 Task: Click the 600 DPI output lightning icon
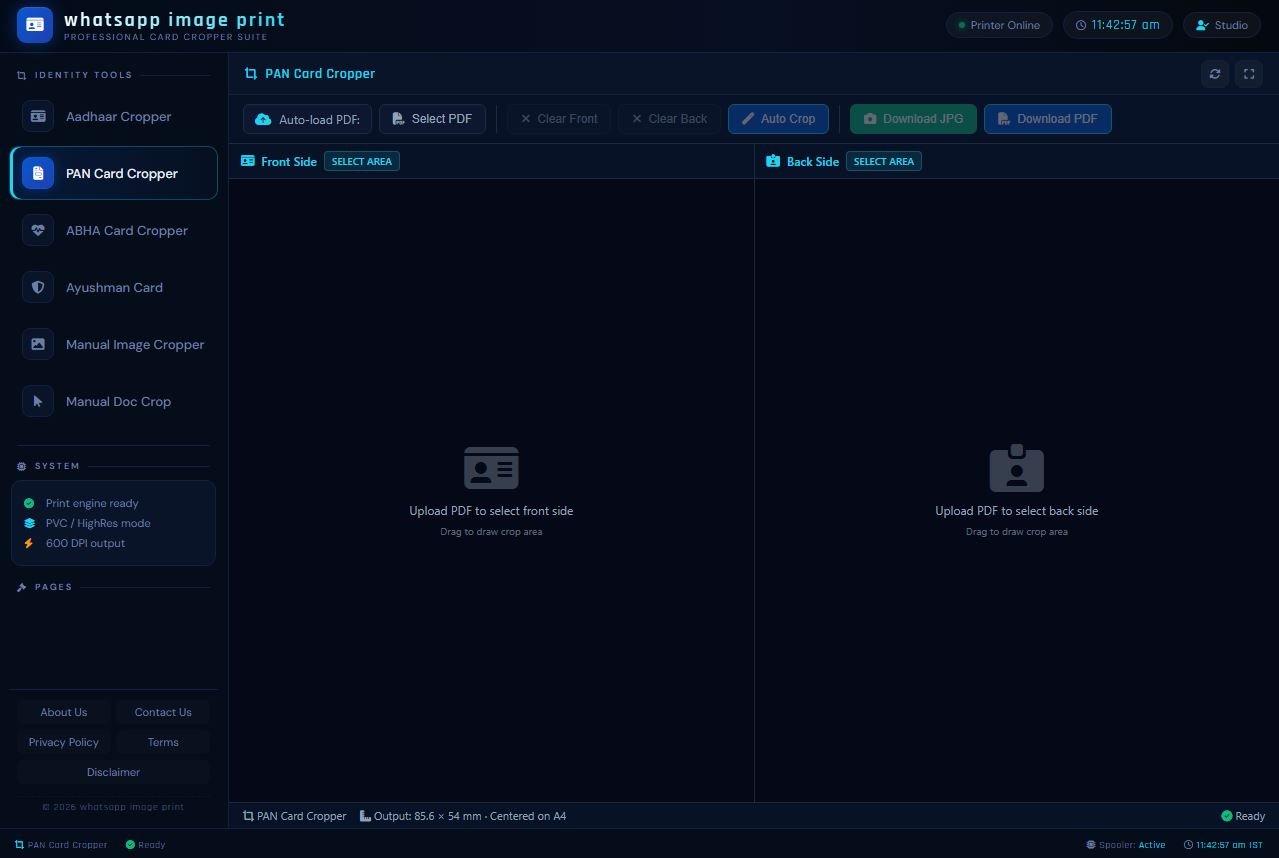tap(29, 543)
